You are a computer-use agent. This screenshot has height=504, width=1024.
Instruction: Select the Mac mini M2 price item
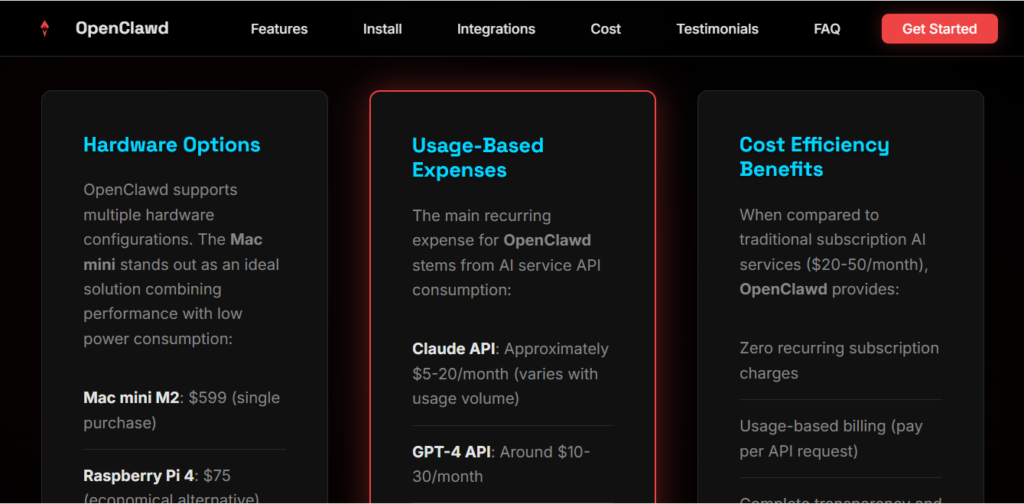pos(181,410)
